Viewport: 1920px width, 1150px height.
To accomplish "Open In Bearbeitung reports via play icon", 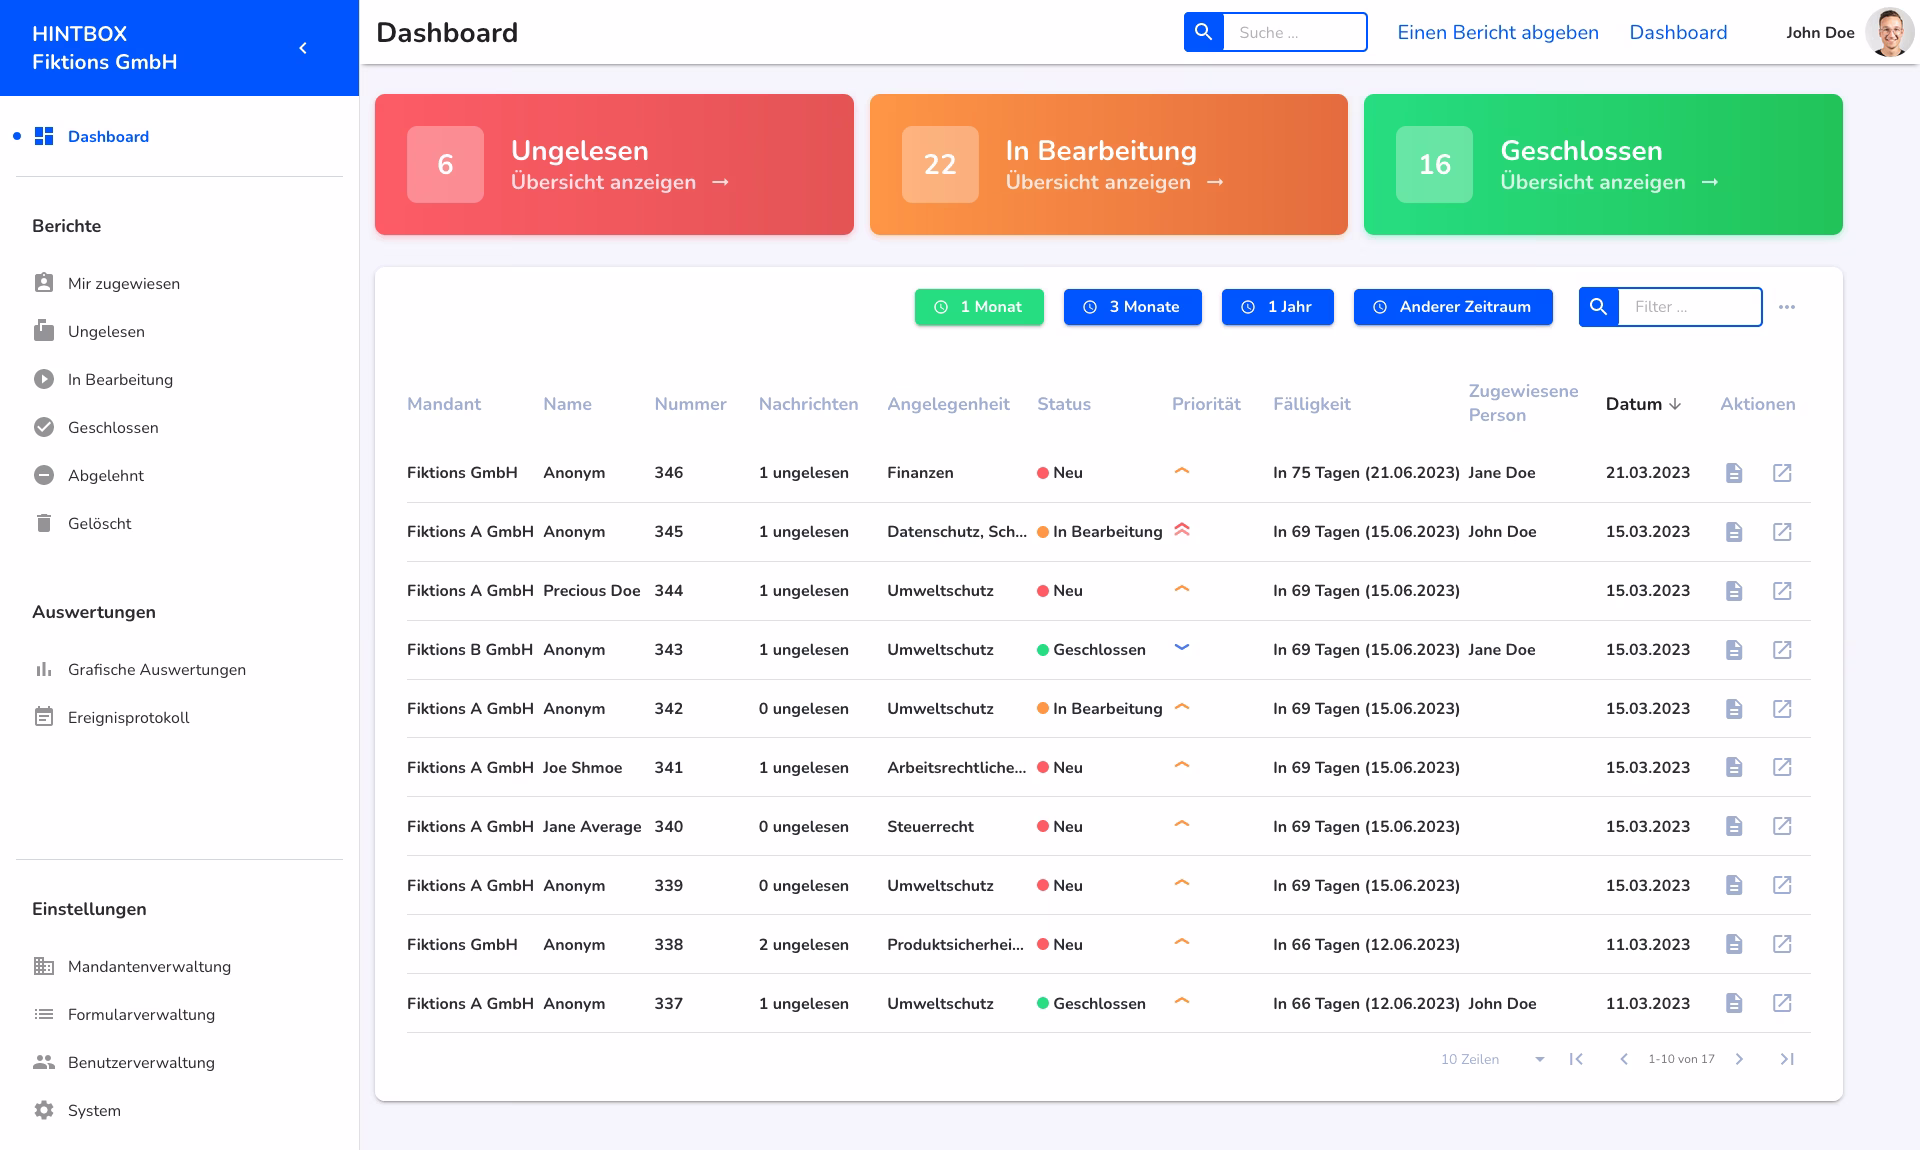I will [44, 379].
